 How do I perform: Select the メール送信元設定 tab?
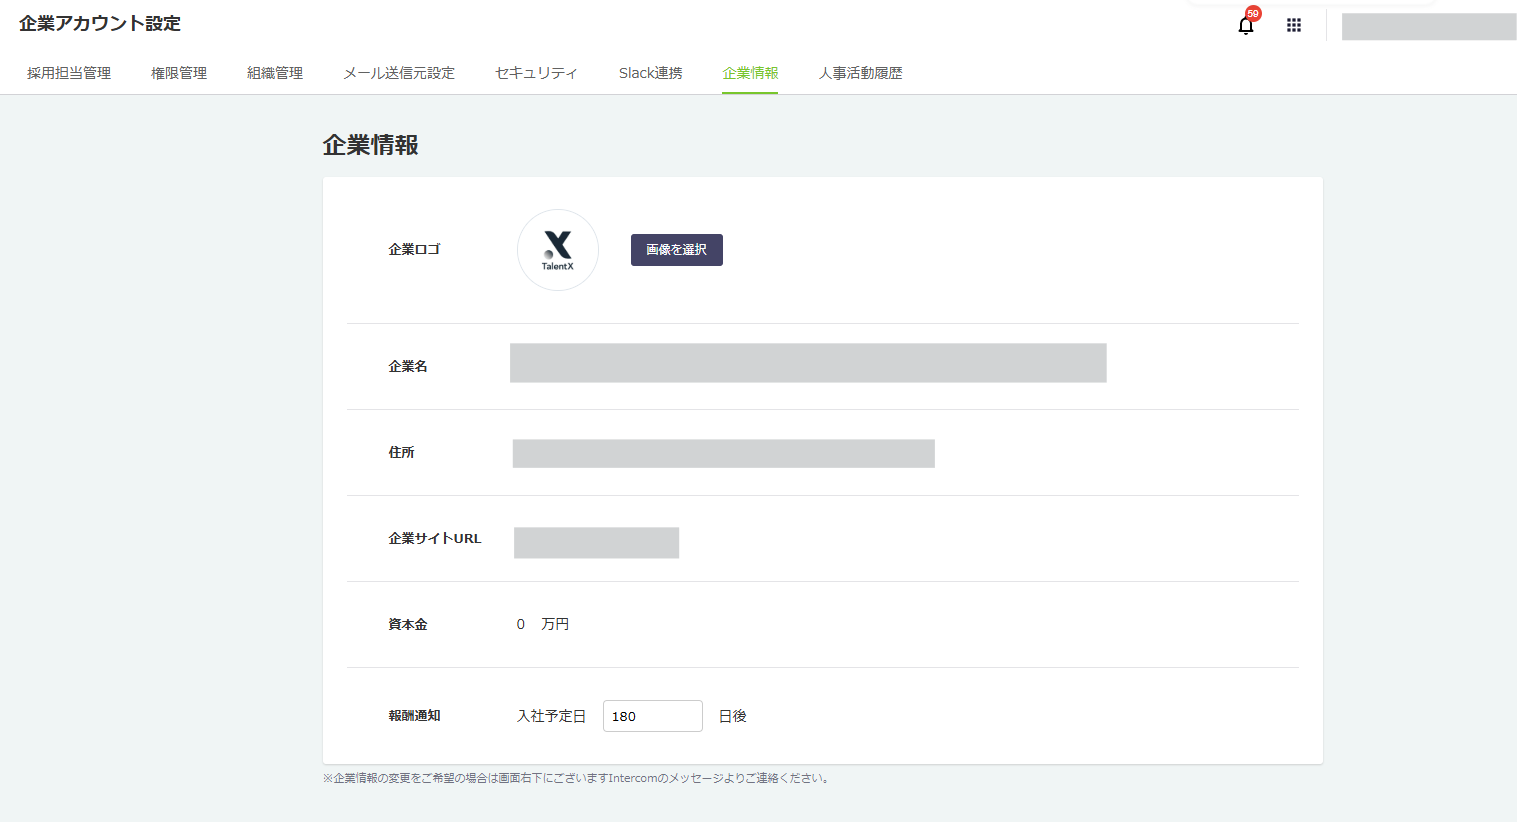click(399, 73)
